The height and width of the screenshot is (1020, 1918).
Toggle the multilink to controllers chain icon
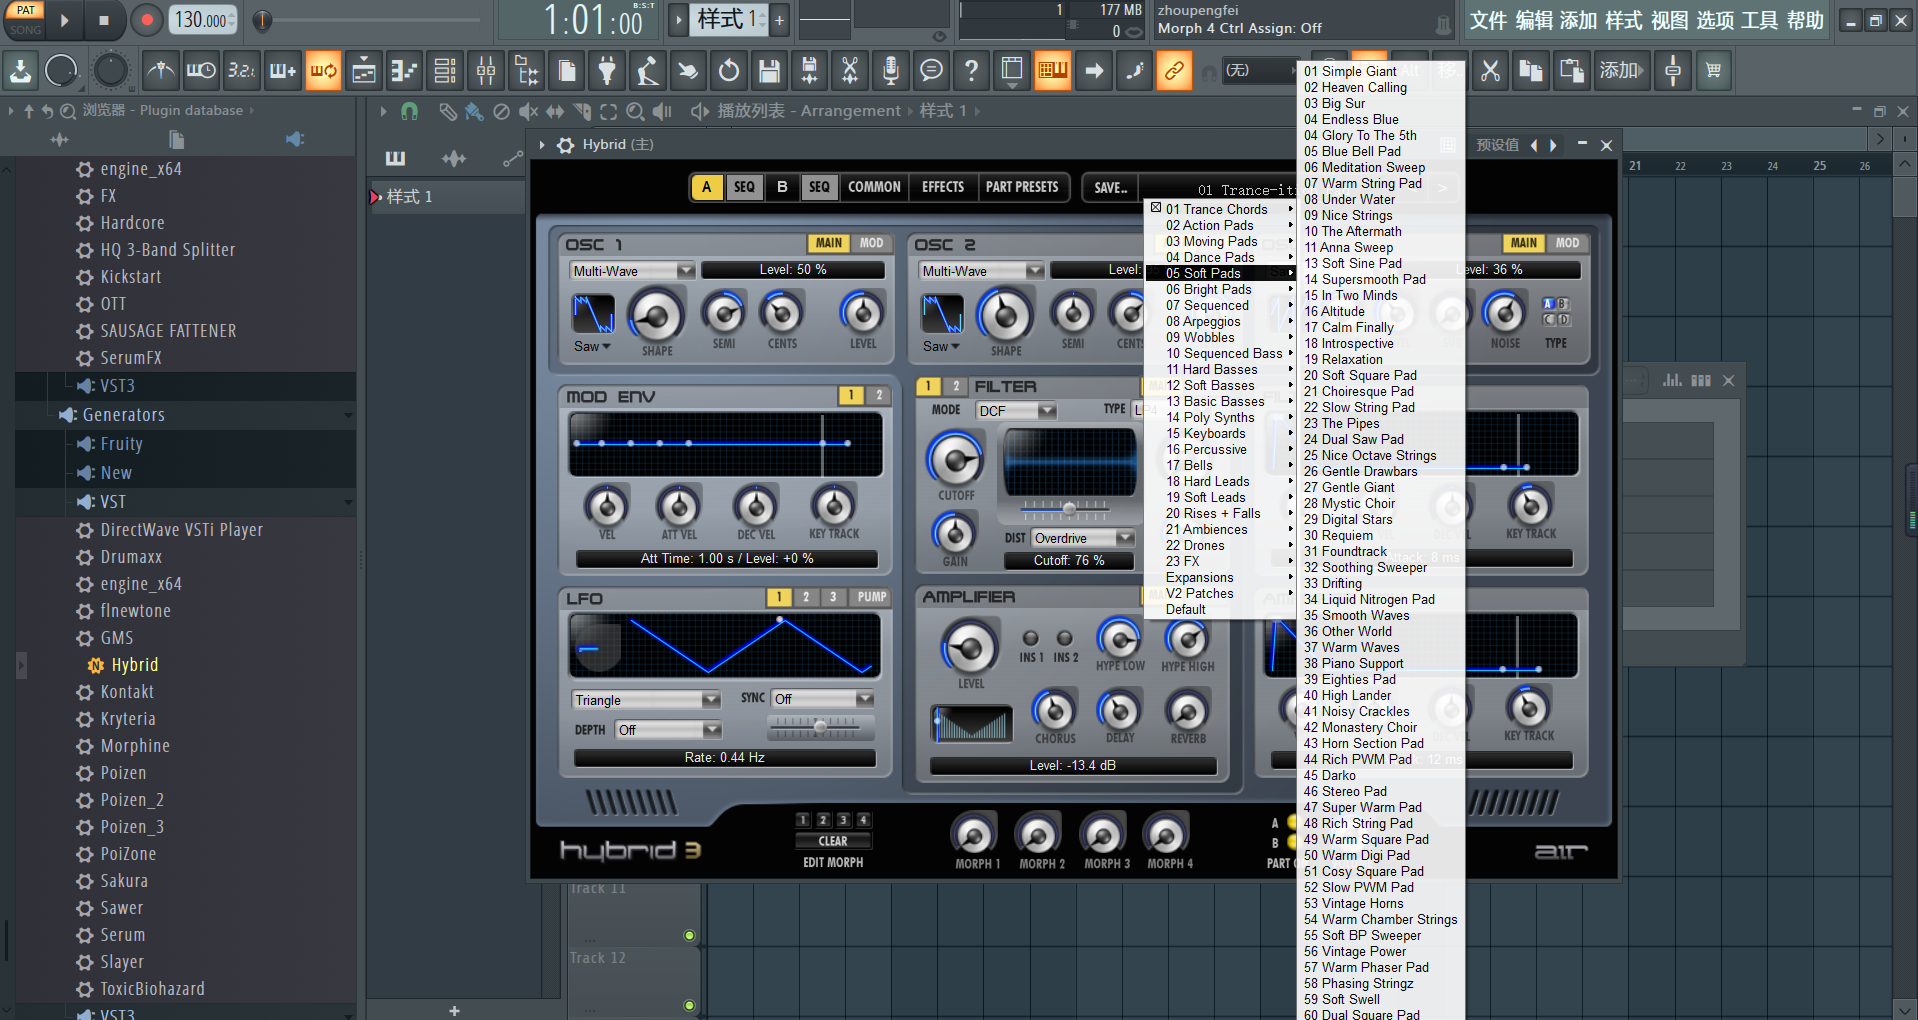click(1174, 70)
